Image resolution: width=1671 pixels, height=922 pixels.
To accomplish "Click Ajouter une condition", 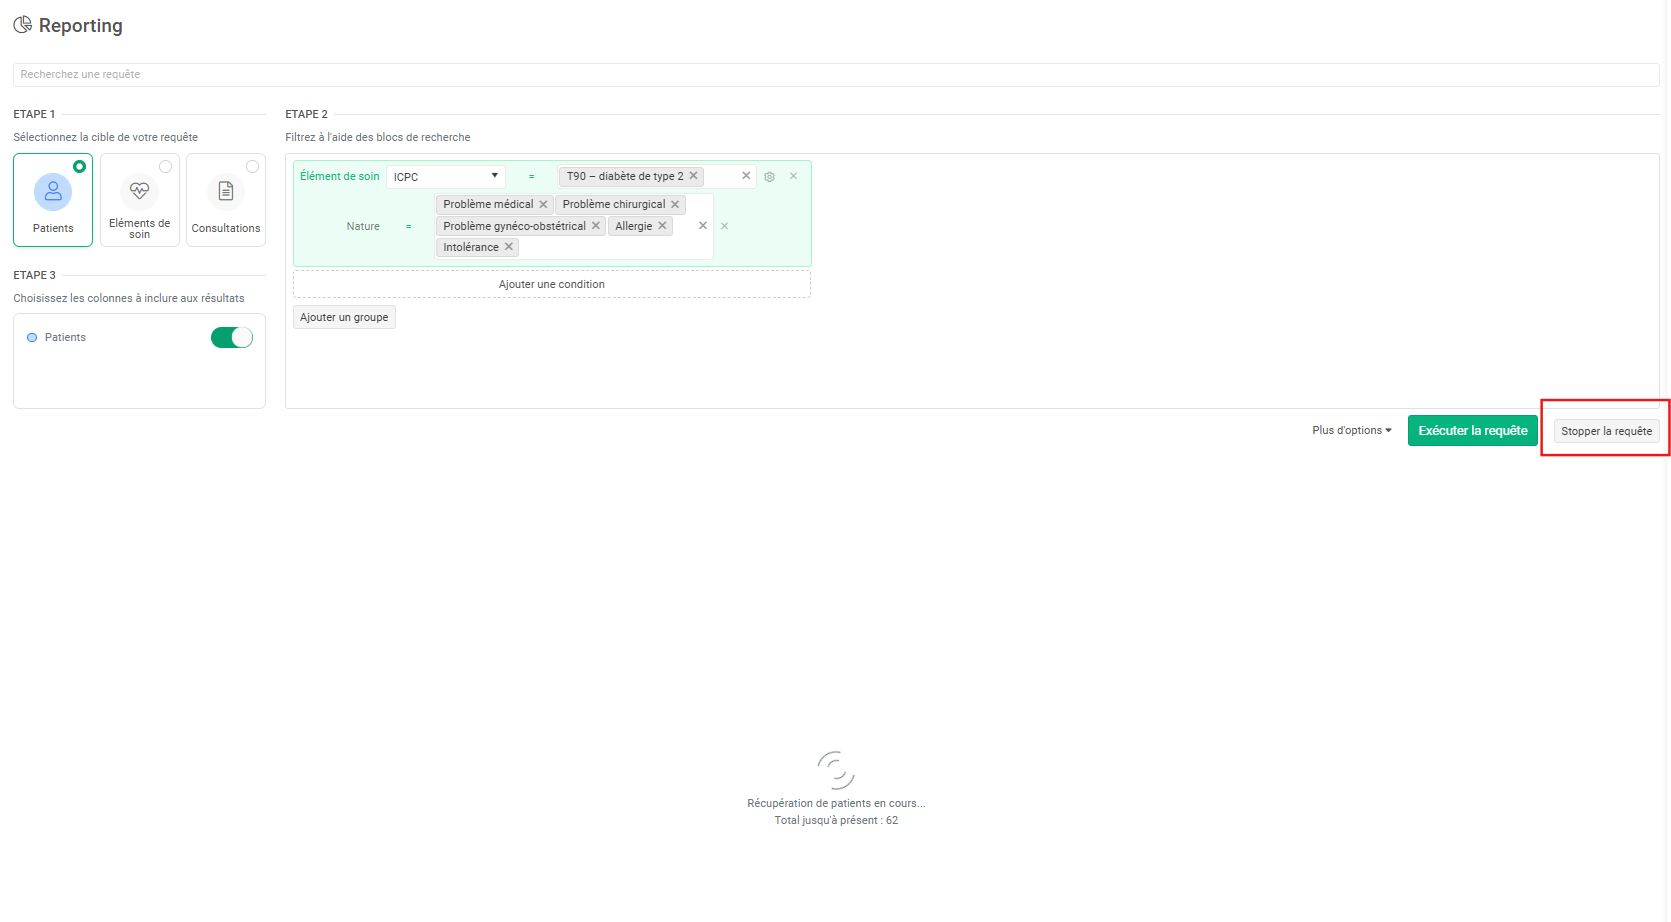I will point(551,285).
